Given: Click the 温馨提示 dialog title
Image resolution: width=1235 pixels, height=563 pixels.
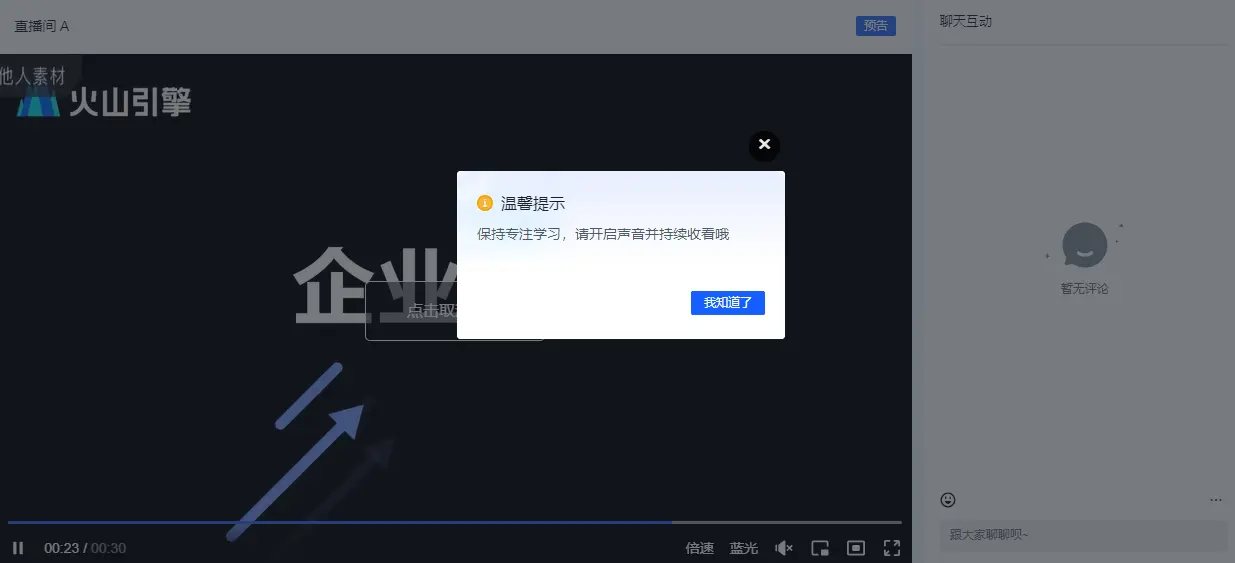Looking at the screenshot, I should (533, 203).
